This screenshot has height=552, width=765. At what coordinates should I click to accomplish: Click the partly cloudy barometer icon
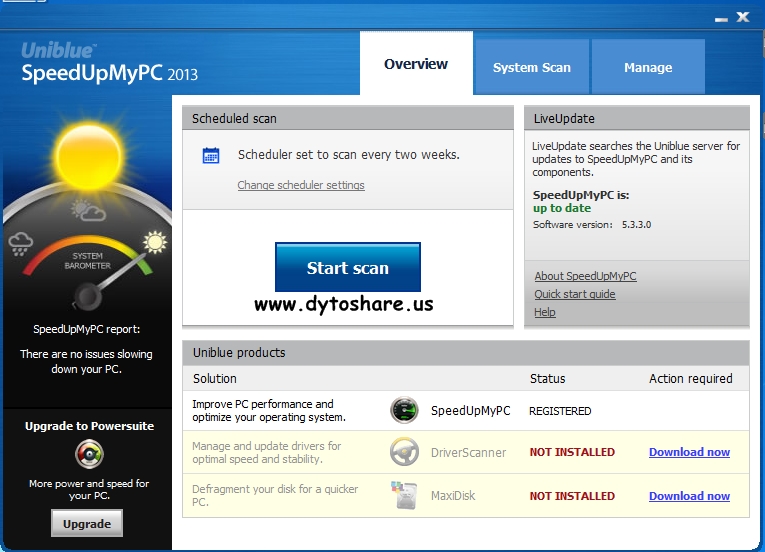tap(87, 210)
